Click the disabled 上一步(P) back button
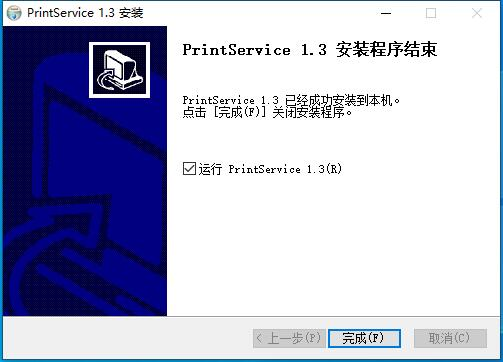Screen dimensions: 503x362 coord(289,338)
